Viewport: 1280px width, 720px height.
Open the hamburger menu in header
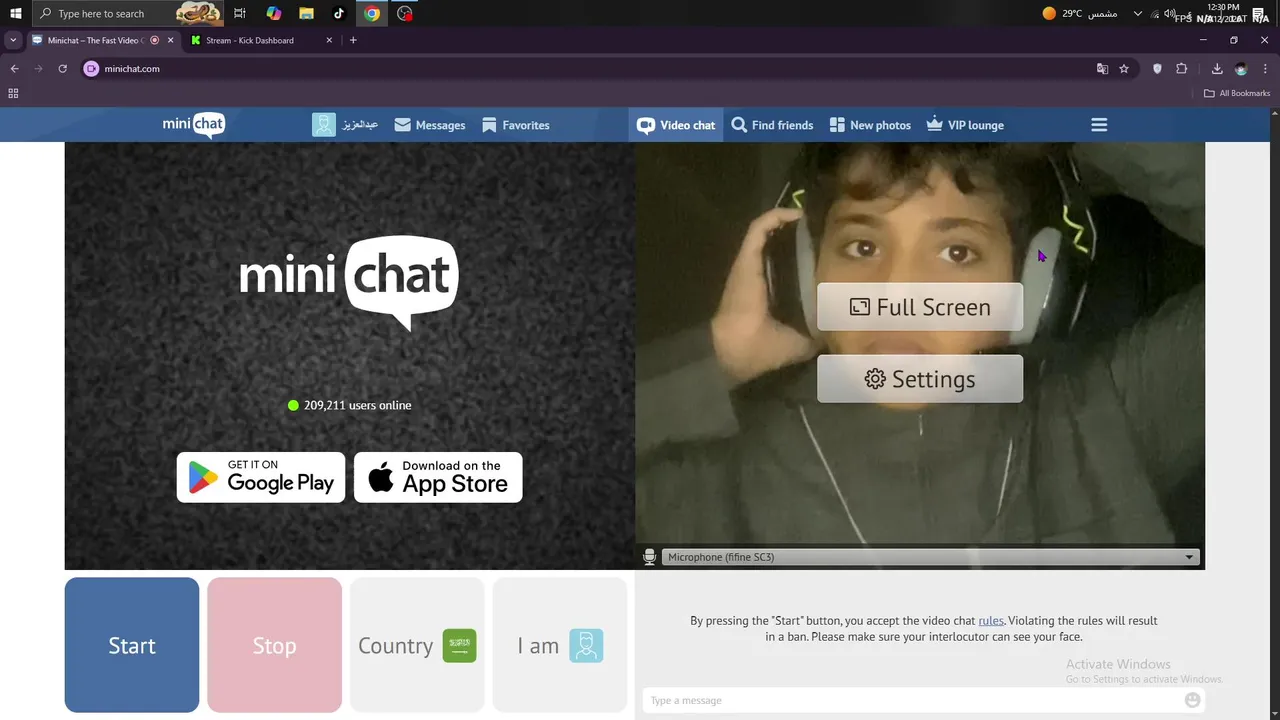pyautogui.click(x=1099, y=125)
